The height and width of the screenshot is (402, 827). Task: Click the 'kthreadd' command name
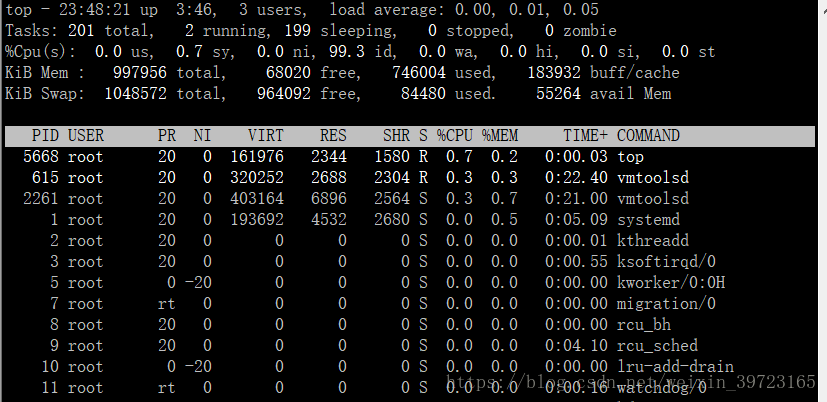[653, 241]
